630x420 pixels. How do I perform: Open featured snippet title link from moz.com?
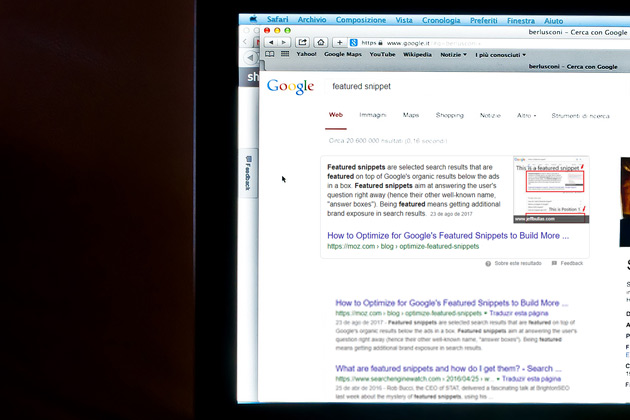tap(448, 236)
